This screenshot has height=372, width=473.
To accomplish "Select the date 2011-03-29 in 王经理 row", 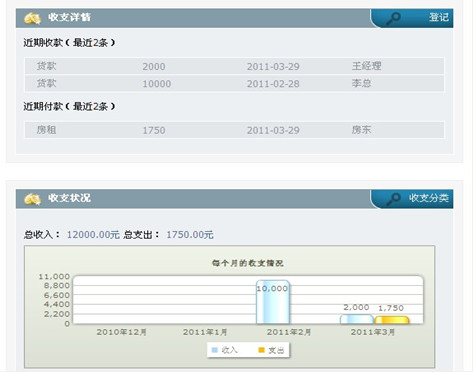I will pyautogui.click(x=273, y=67).
